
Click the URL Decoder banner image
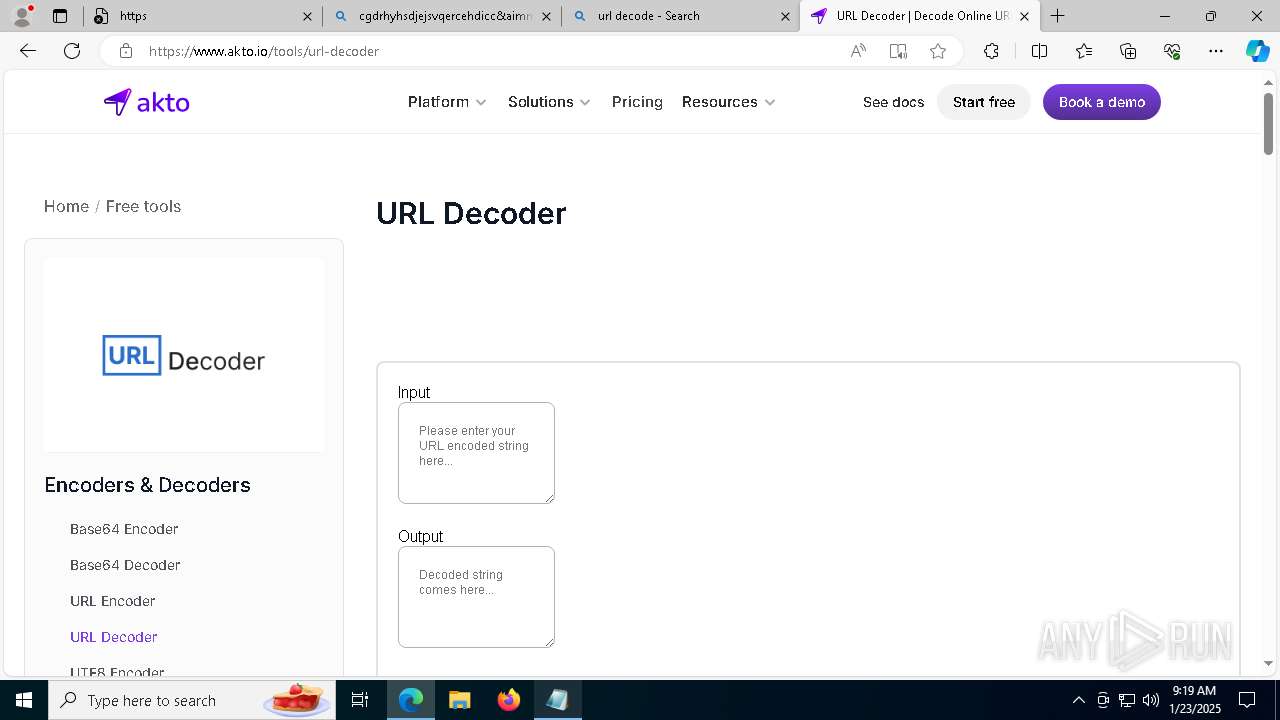[x=184, y=355]
